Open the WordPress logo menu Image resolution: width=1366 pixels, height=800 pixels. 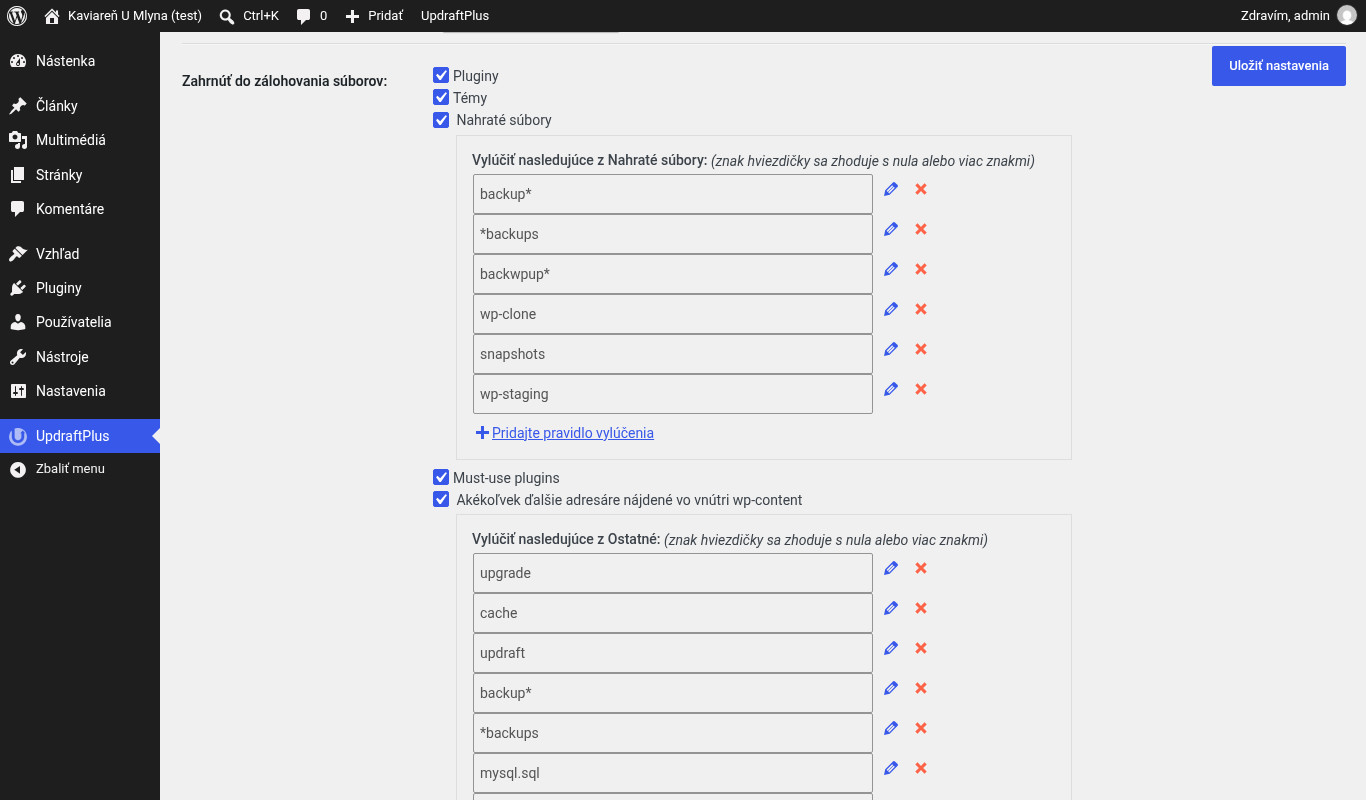pyautogui.click(x=17, y=16)
